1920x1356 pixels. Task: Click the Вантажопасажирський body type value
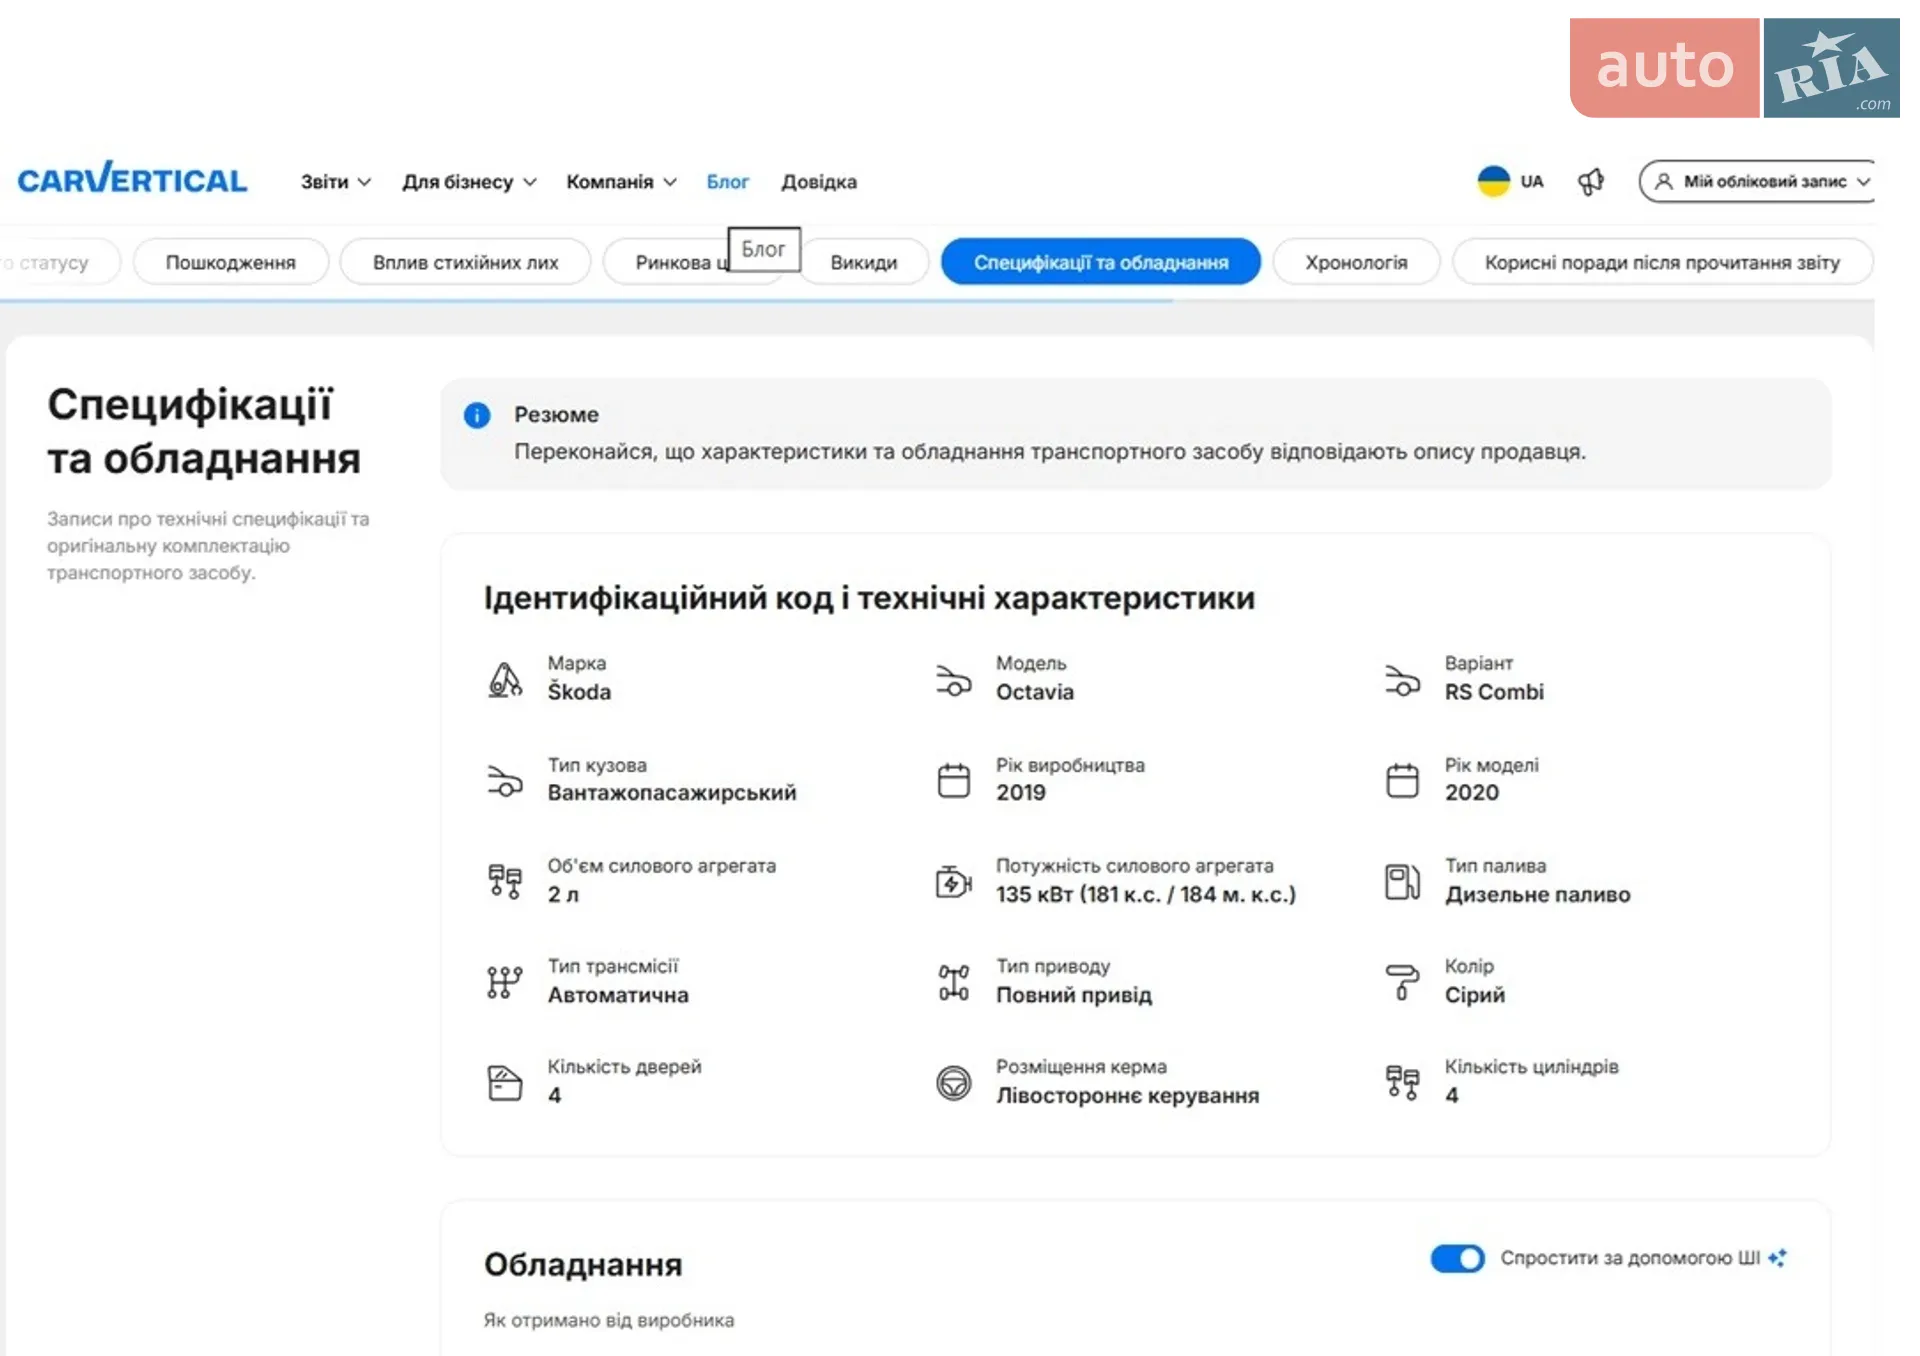coord(672,793)
